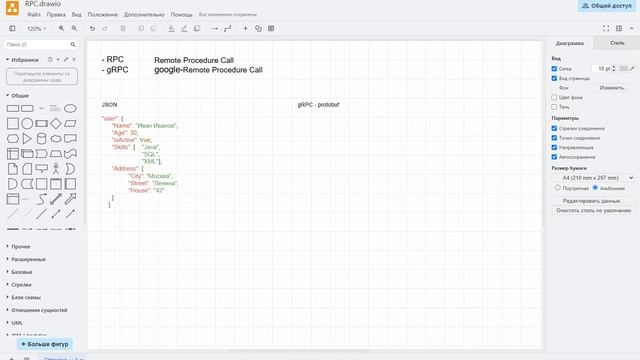Image resolution: width=640 pixels, height=360 pixels.
Task: Select the ellipse shape
Action: pyautogui.click(x=70, y=109)
